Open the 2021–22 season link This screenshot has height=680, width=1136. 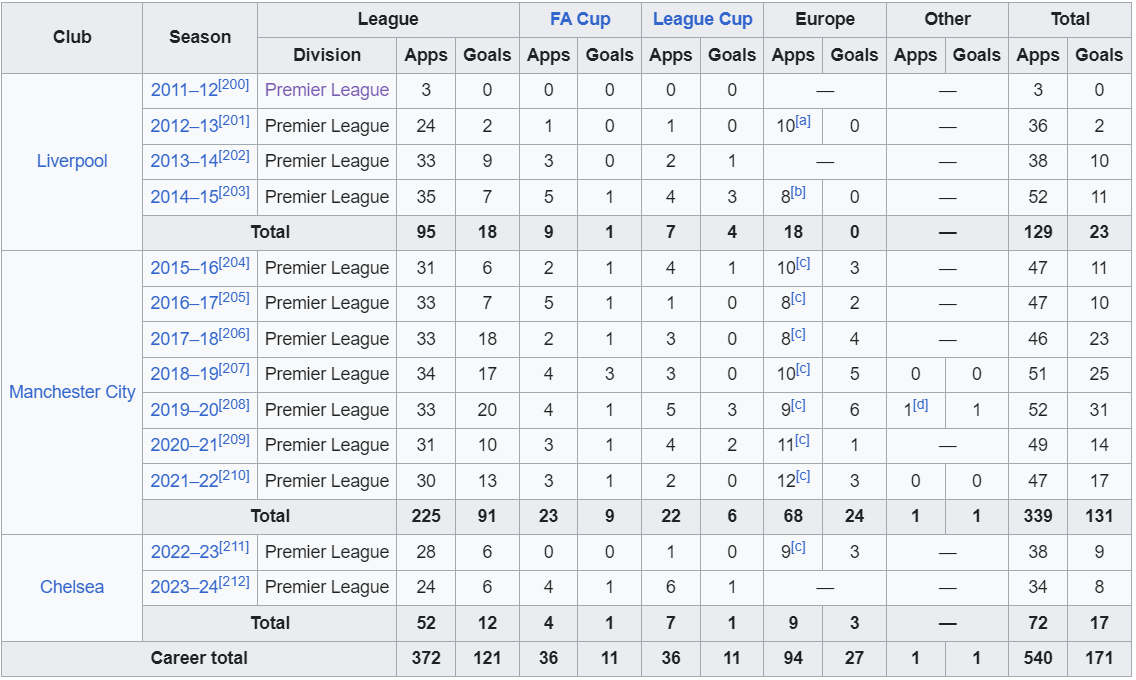(x=184, y=482)
